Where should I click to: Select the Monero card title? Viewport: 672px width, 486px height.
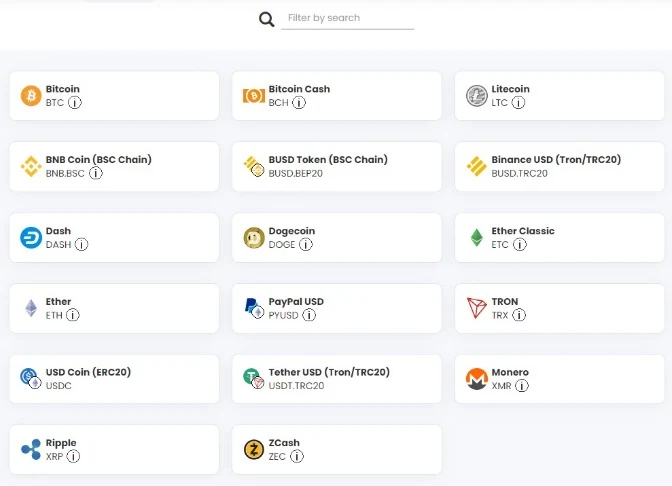coord(510,372)
